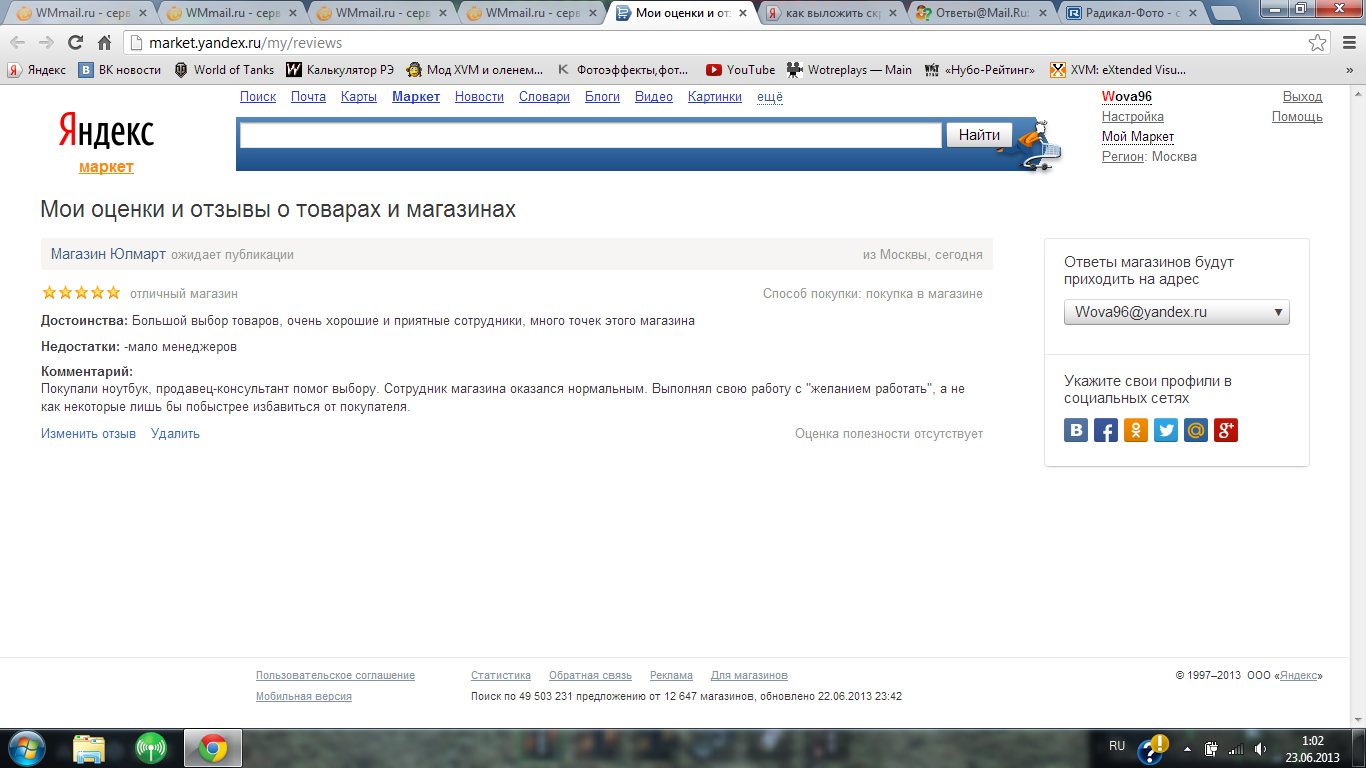Go back with the browser back arrow
1366x768 pixels.
coord(18,43)
